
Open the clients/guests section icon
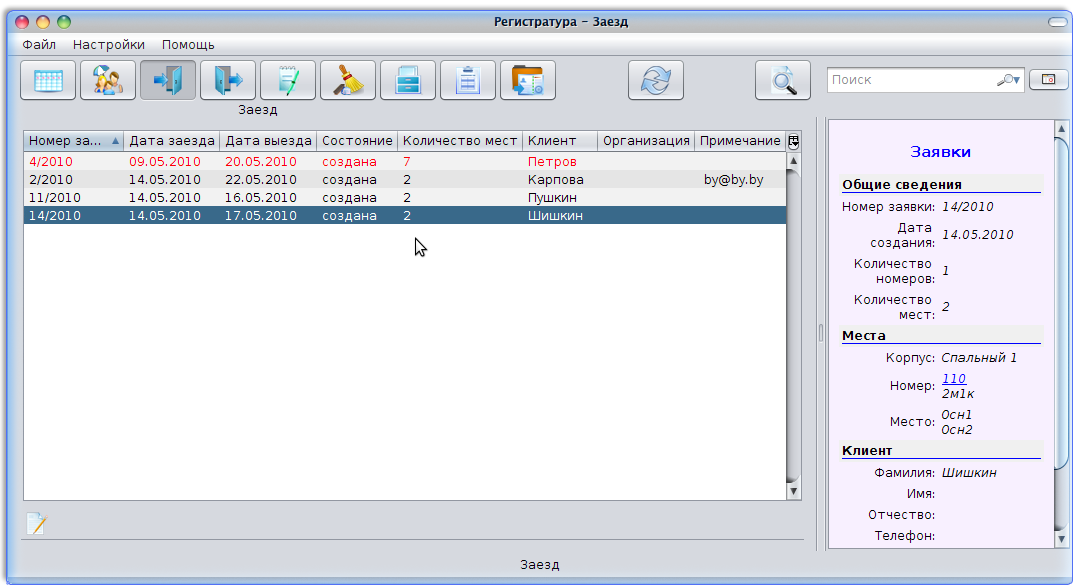[108, 80]
